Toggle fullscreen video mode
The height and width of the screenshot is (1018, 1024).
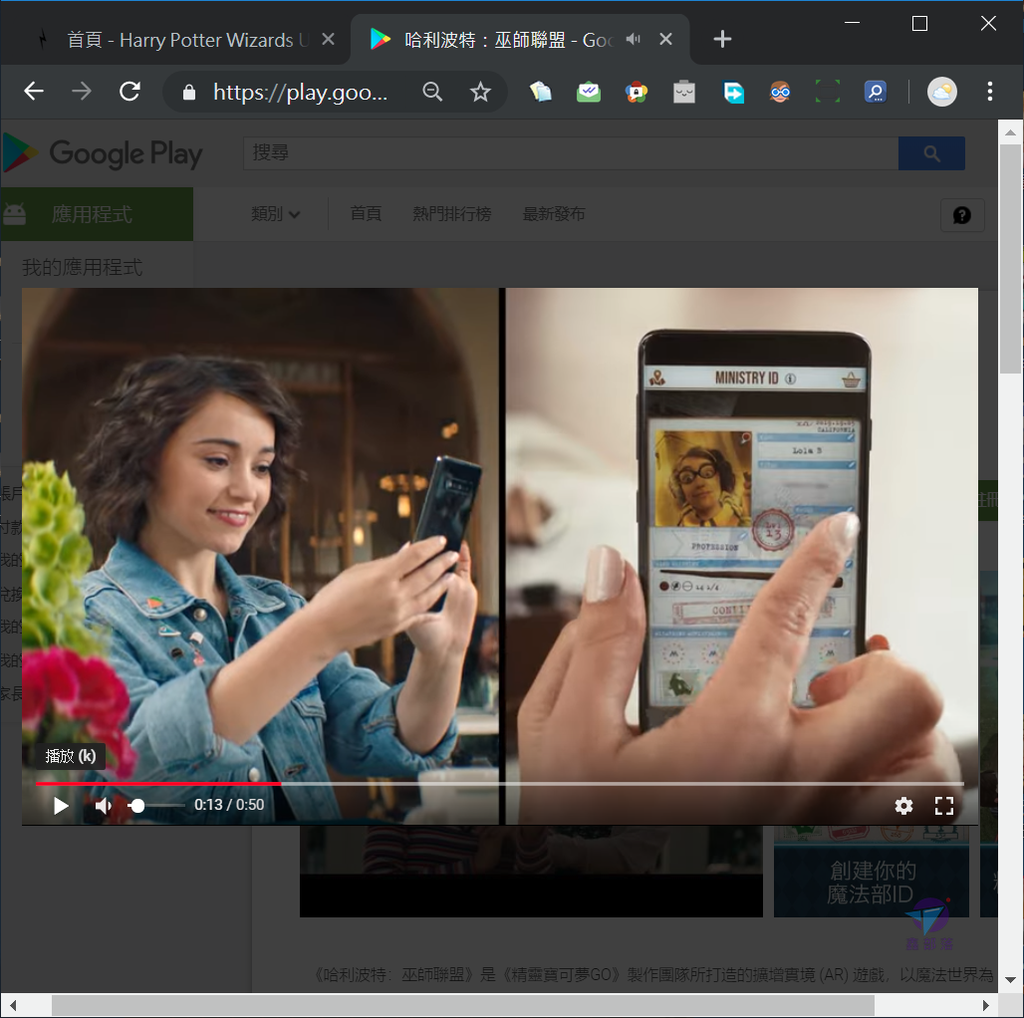944,806
